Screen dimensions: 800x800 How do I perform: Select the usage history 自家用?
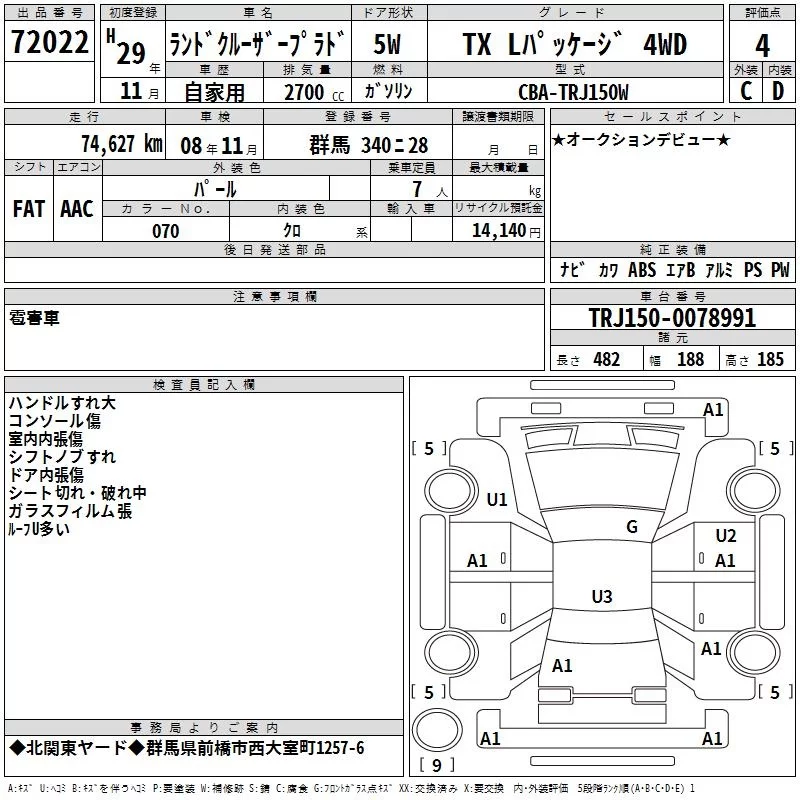pyautogui.click(x=214, y=92)
